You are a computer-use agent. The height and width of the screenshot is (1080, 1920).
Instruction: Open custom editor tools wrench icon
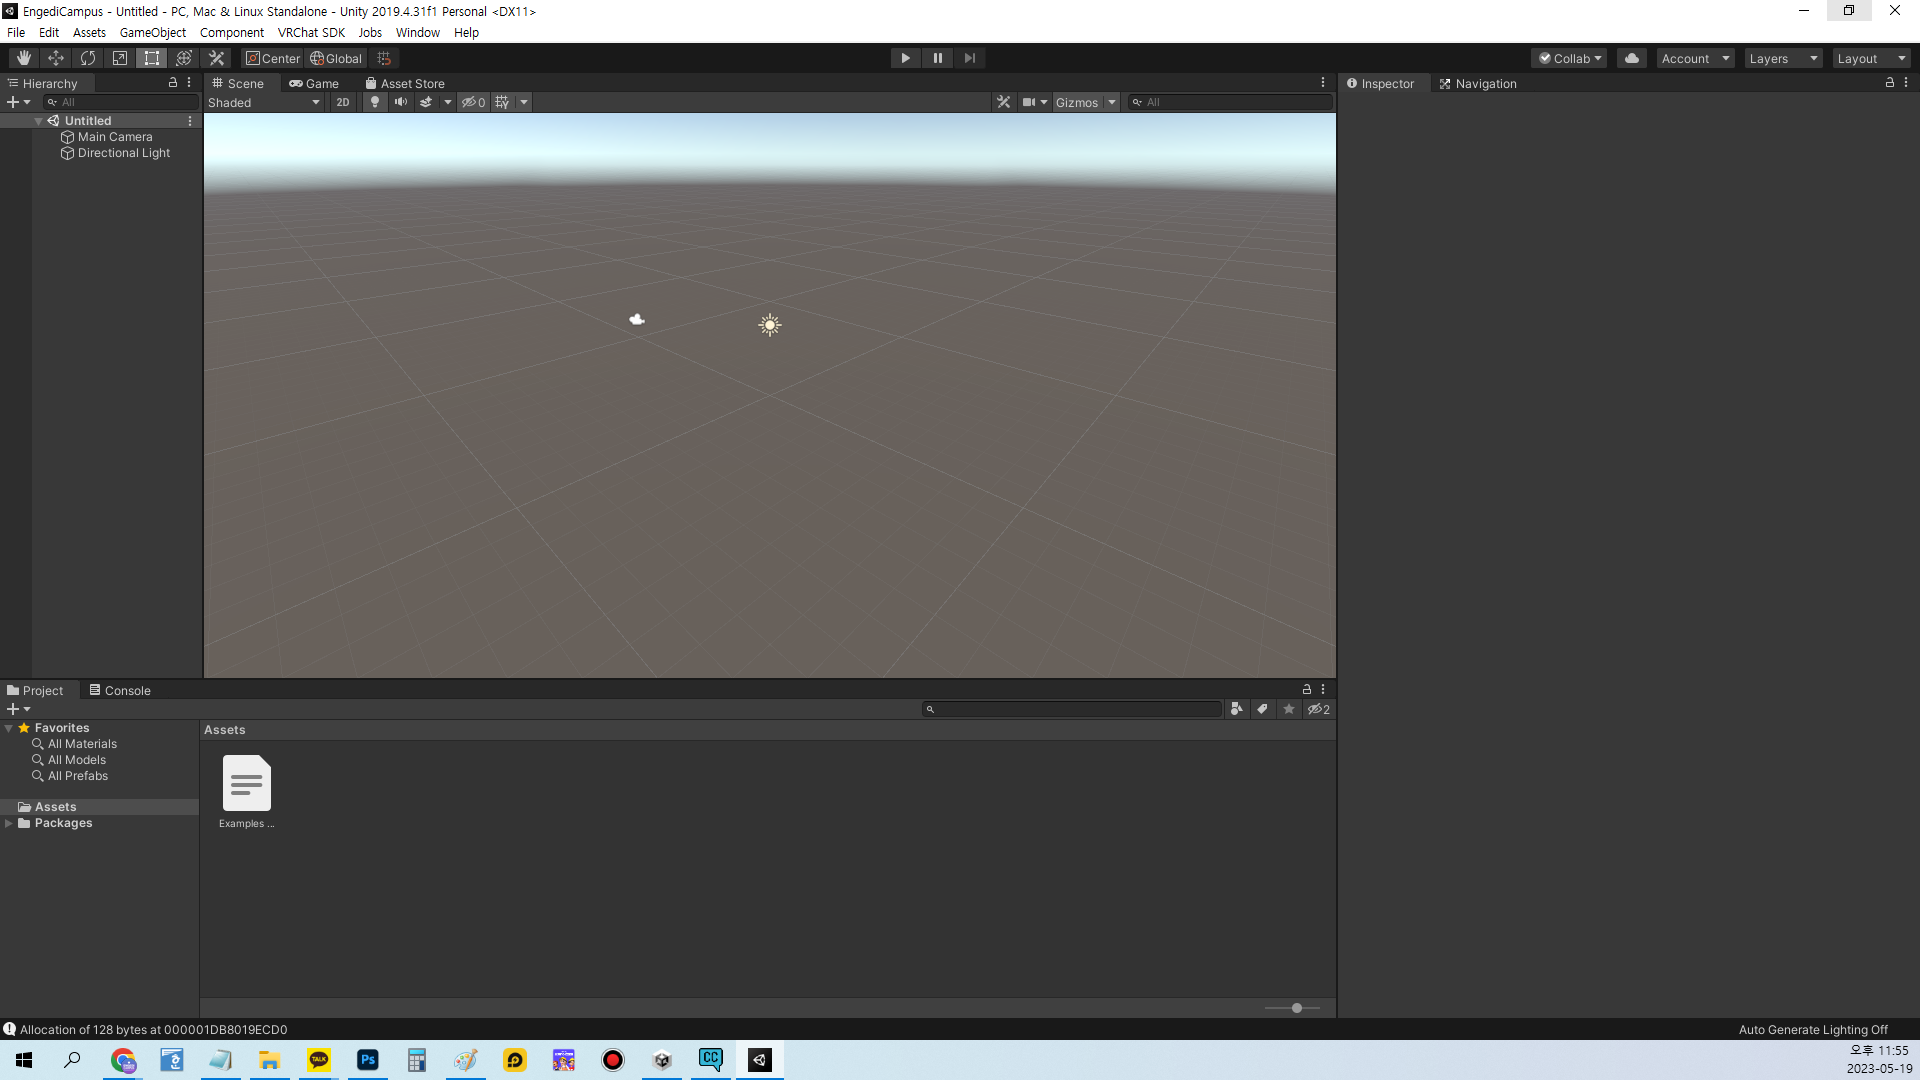point(217,58)
